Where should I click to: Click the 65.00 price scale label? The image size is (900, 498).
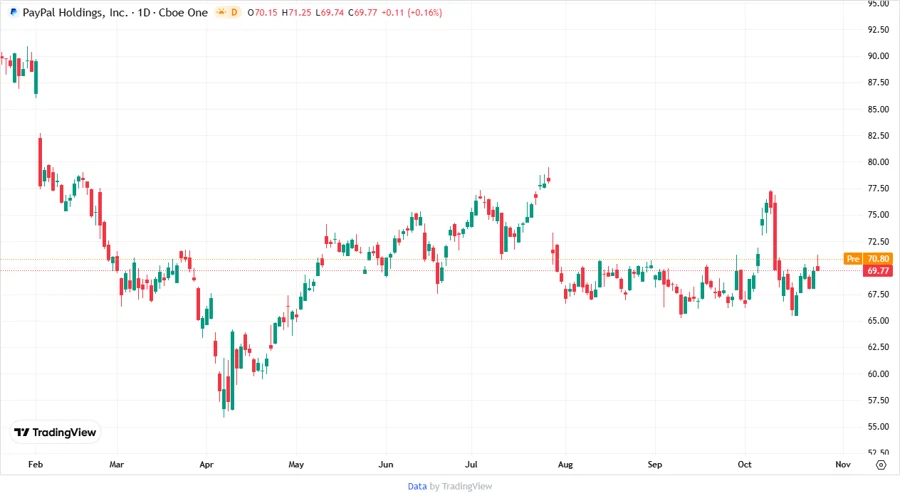(x=878, y=321)
